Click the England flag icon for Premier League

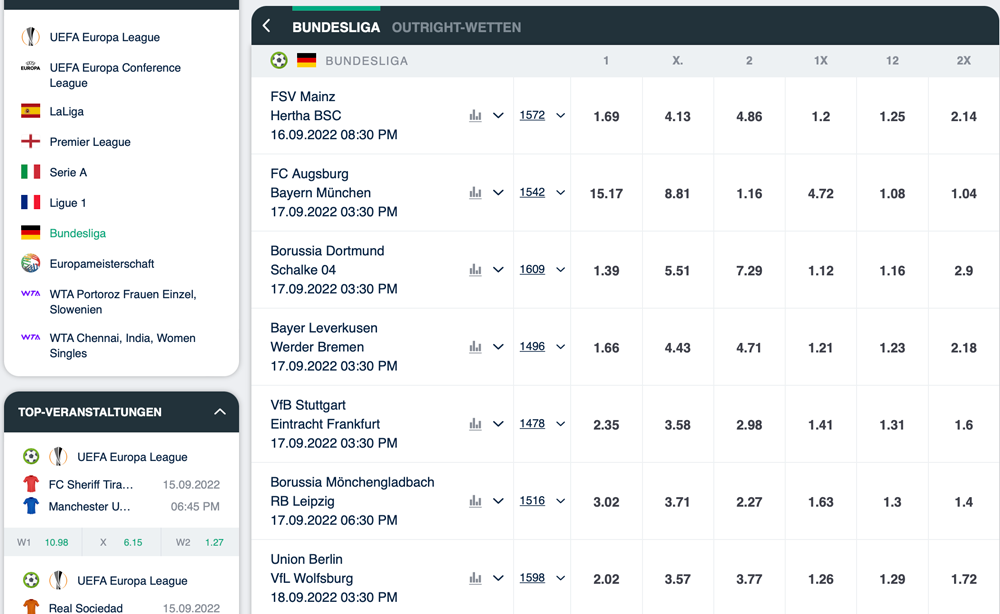click(x=31, y=142)
